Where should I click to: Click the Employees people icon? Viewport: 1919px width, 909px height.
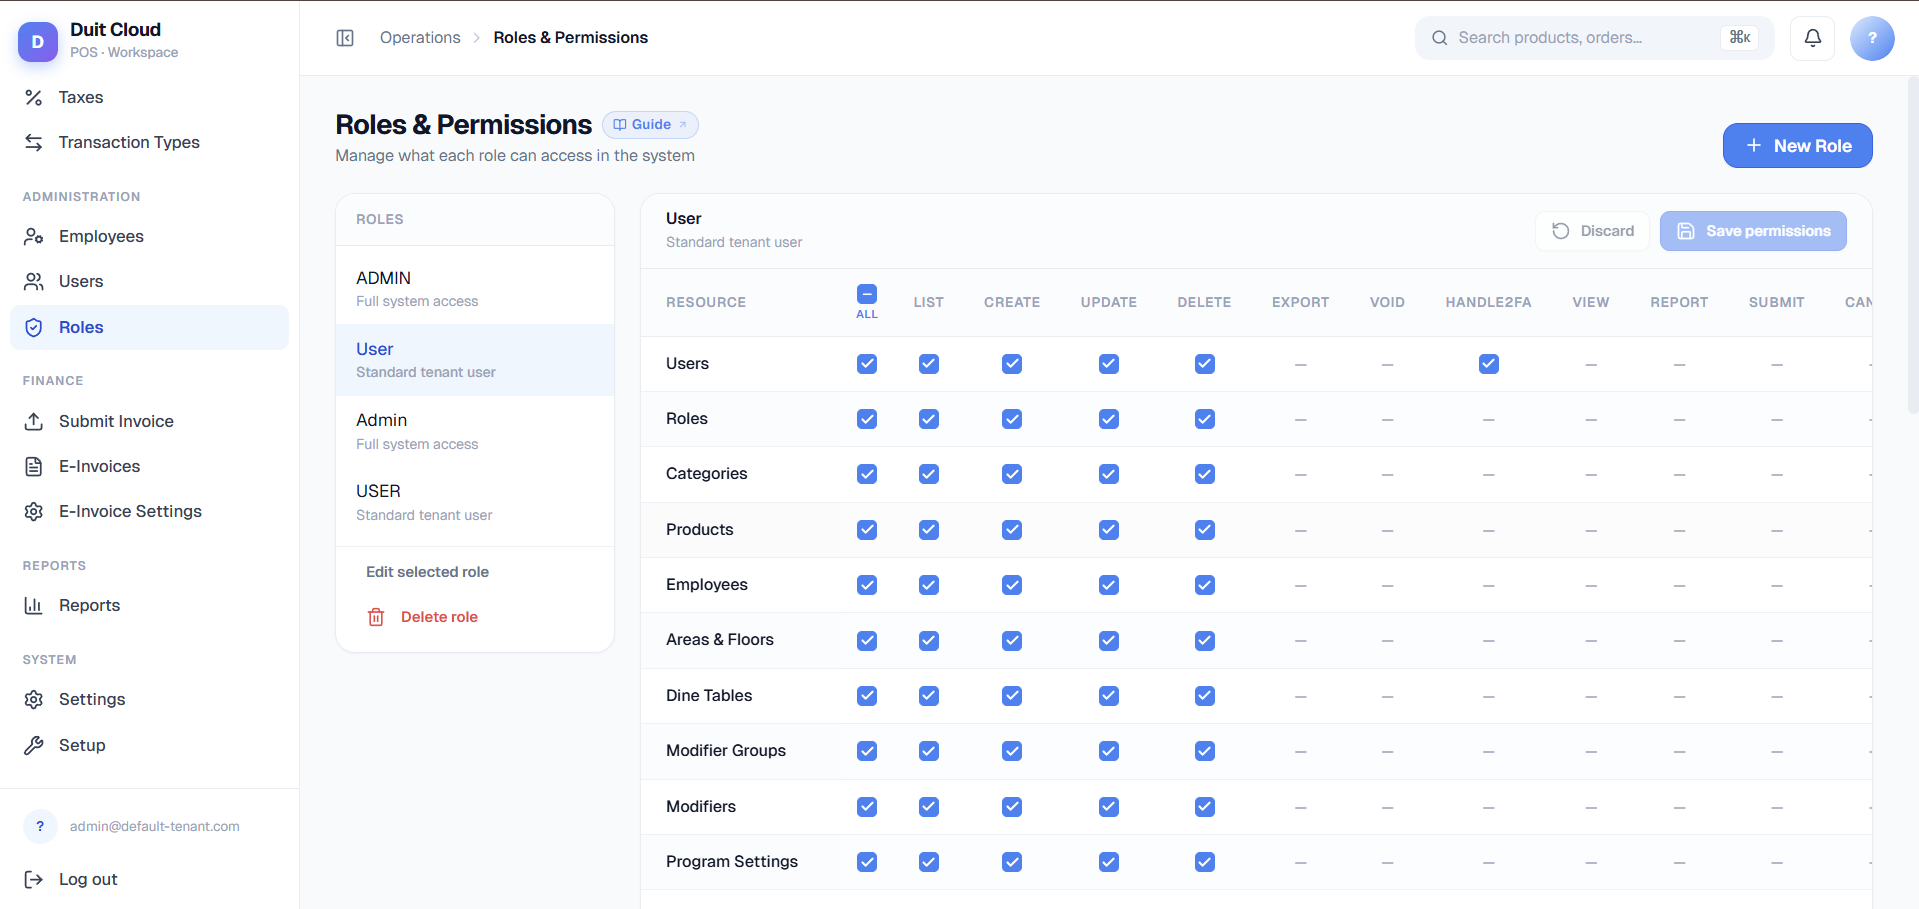pyautogui.click(x=34, y=236)
